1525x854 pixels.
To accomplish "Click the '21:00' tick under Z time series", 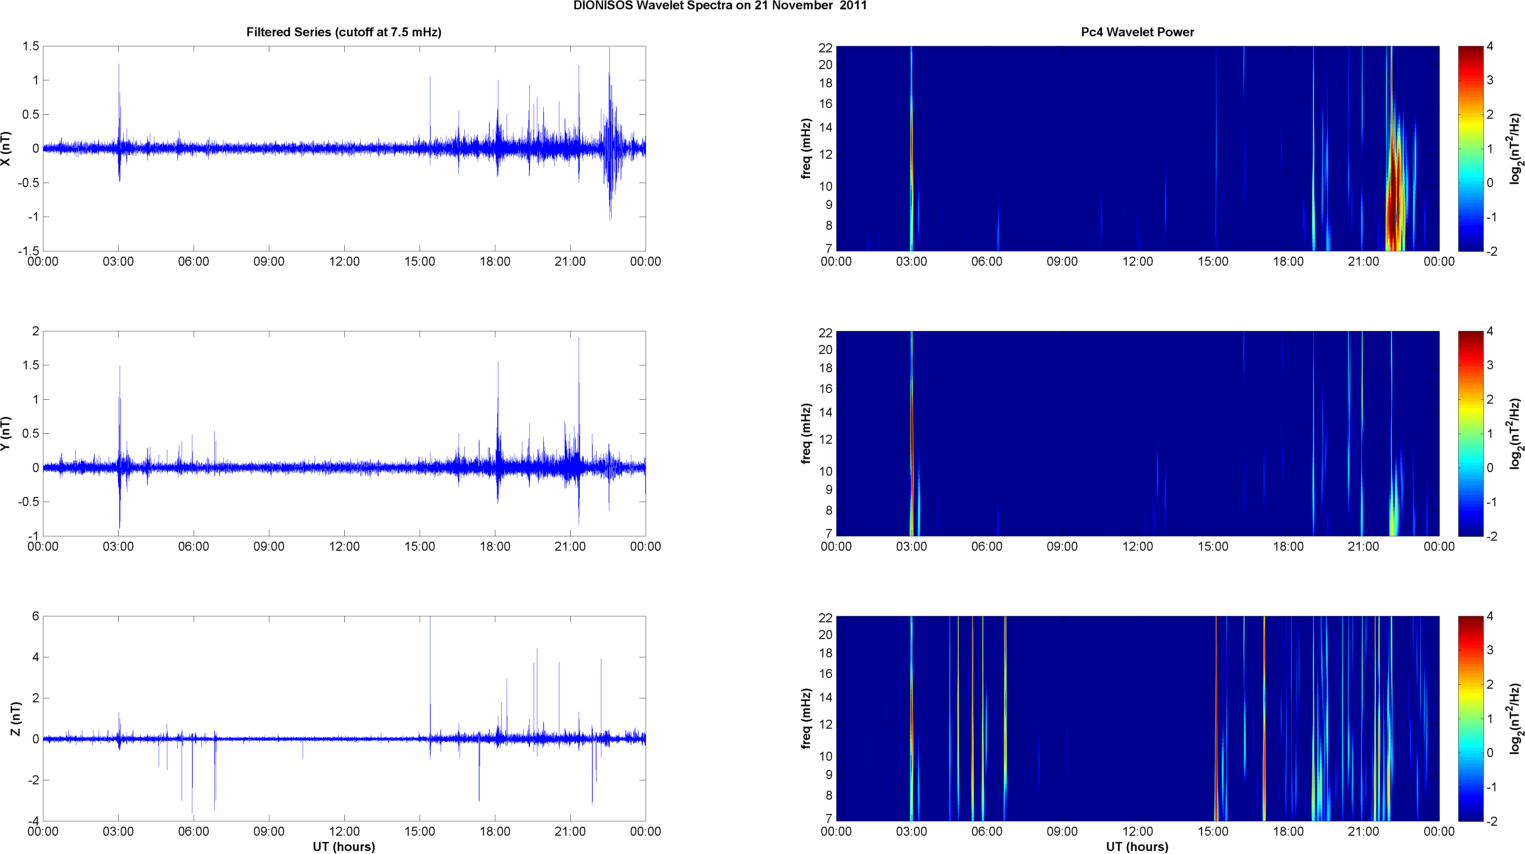I will tap(570, 832).
